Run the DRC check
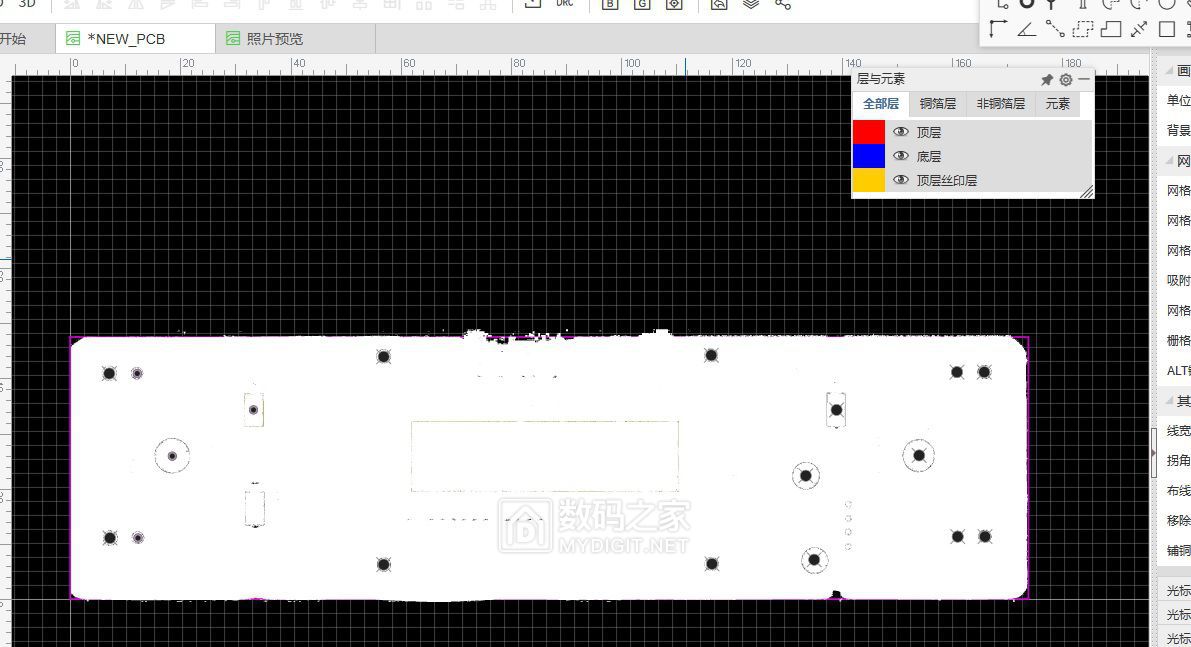The width and height of the screenshot is (1191, 647). click(x=564, y=4)
